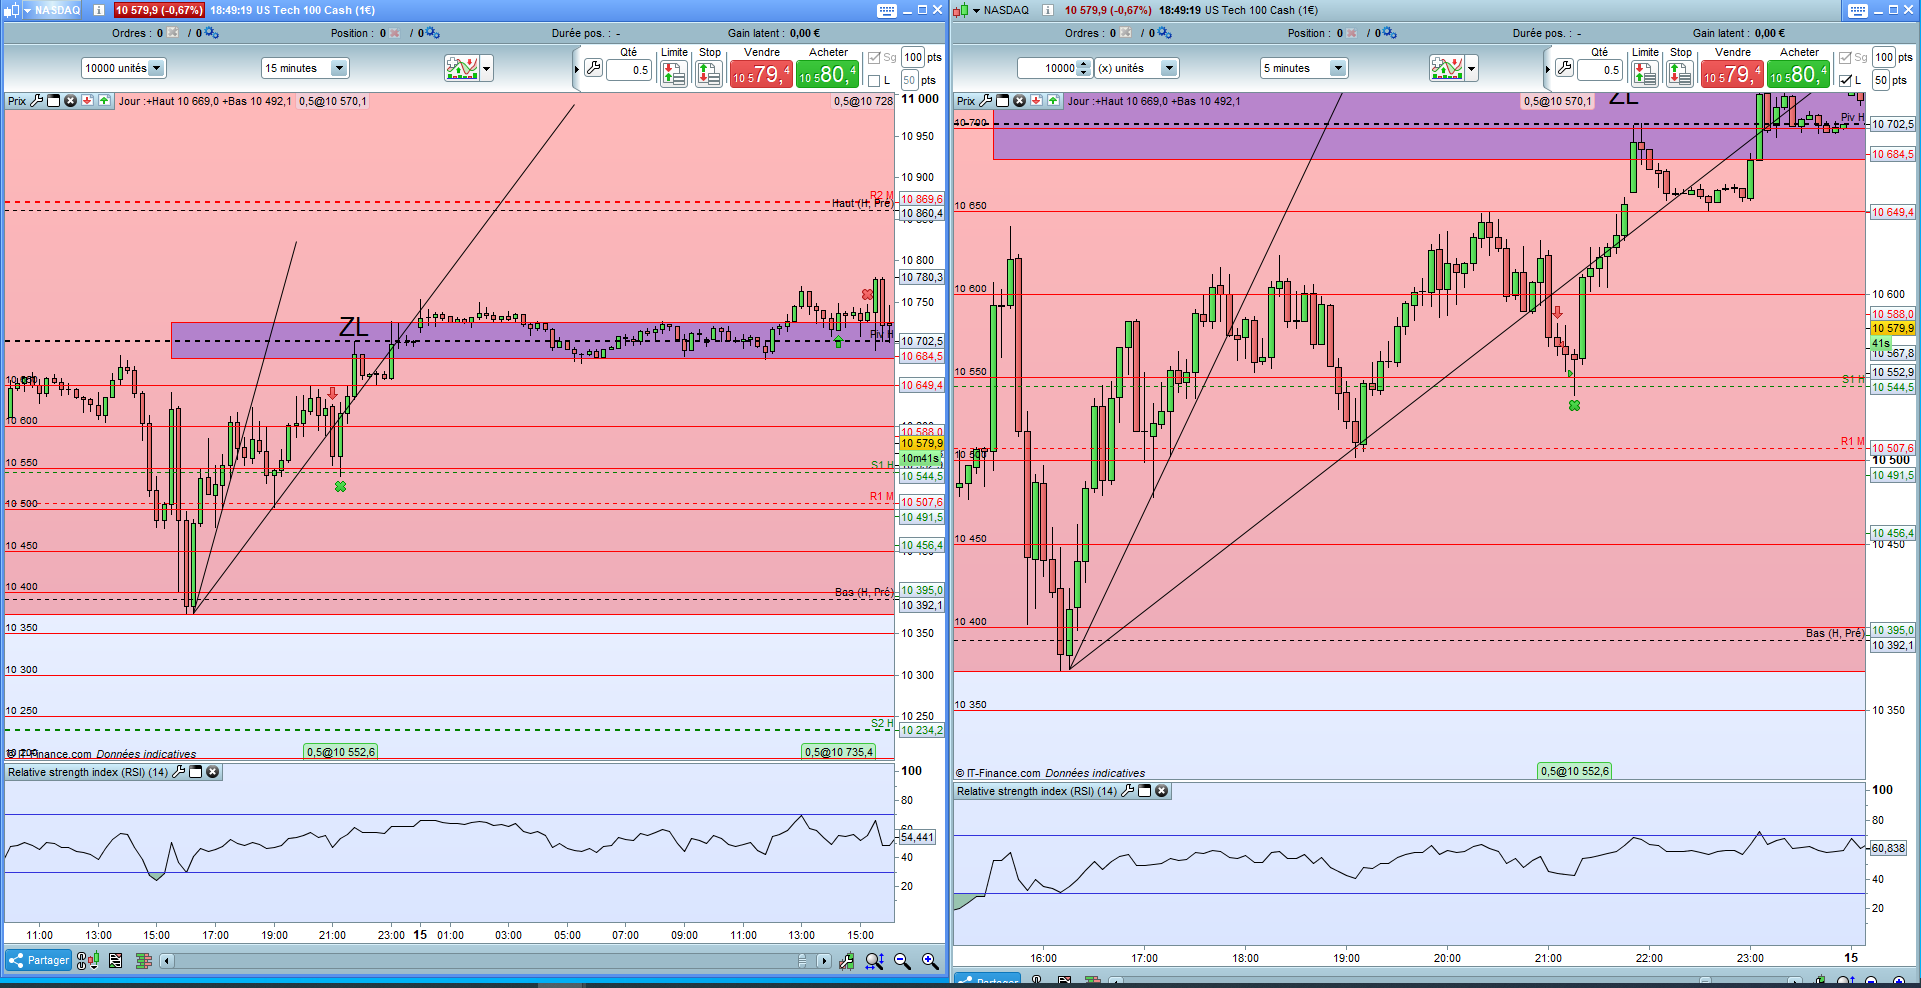The image size is (1921, 988).
Task: Expand indicator menu arrow in left window
Action: point(487,69)
